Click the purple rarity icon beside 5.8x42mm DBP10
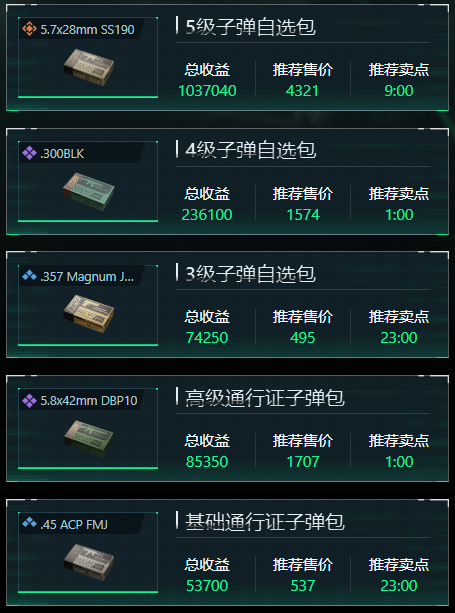 tap(29, 401)
